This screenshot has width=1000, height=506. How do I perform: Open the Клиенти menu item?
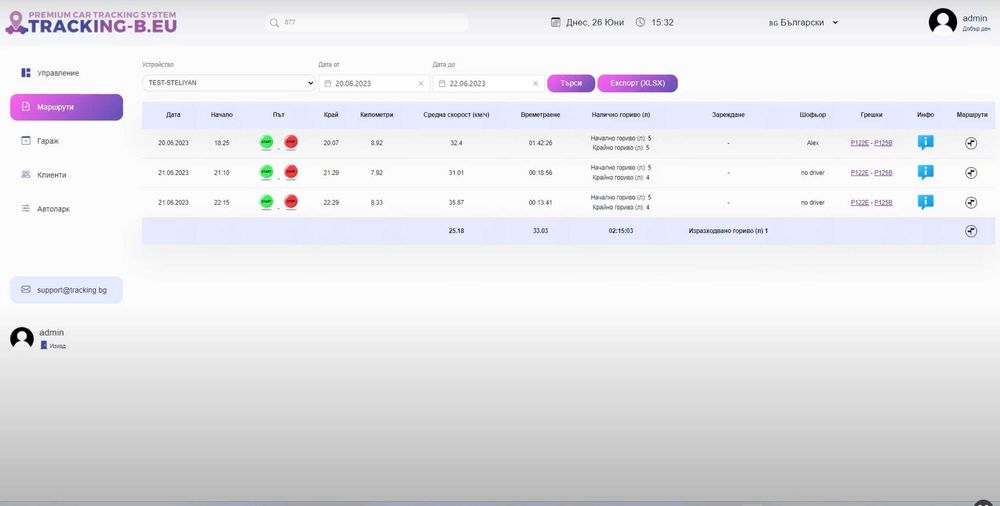click(66, 175)
